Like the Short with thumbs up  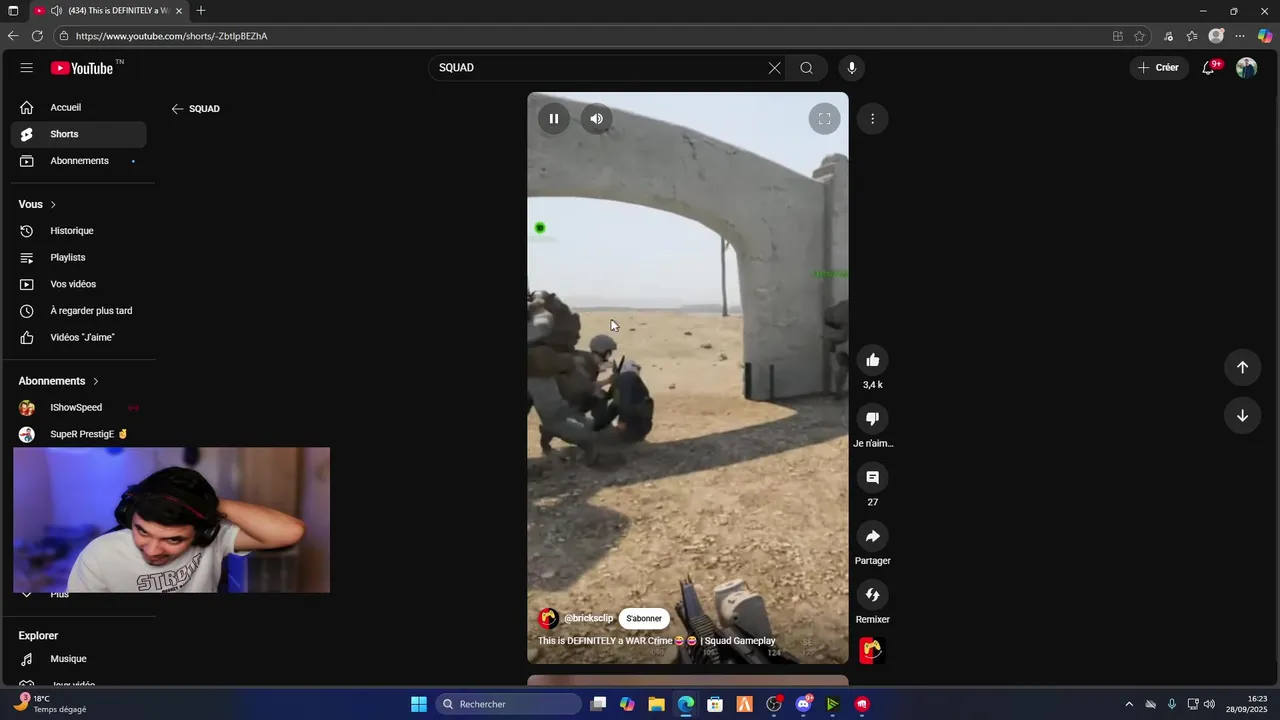(x=873, y=360)
